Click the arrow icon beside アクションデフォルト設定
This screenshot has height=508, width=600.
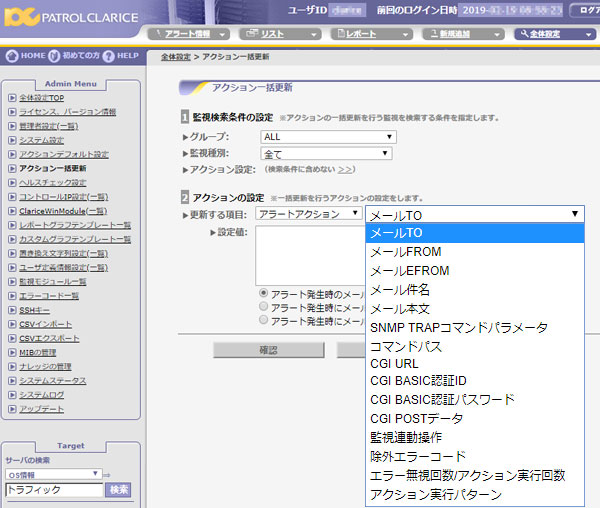tap(12, 155)
